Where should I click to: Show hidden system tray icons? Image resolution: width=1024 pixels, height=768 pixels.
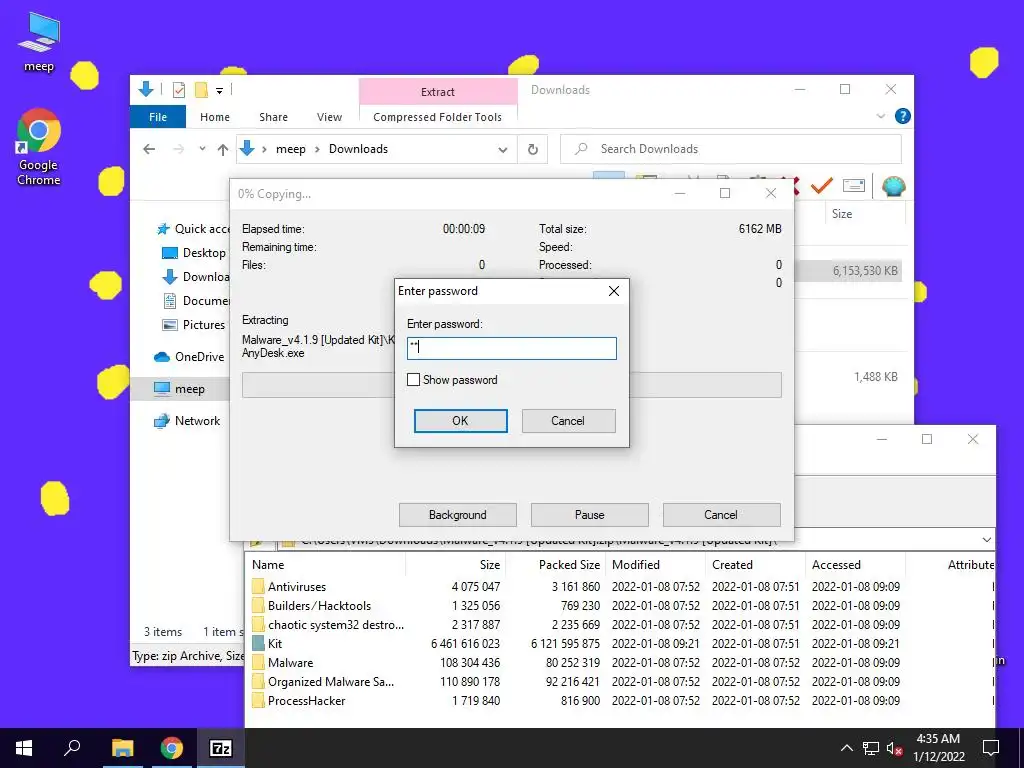[x=846, y=748]
